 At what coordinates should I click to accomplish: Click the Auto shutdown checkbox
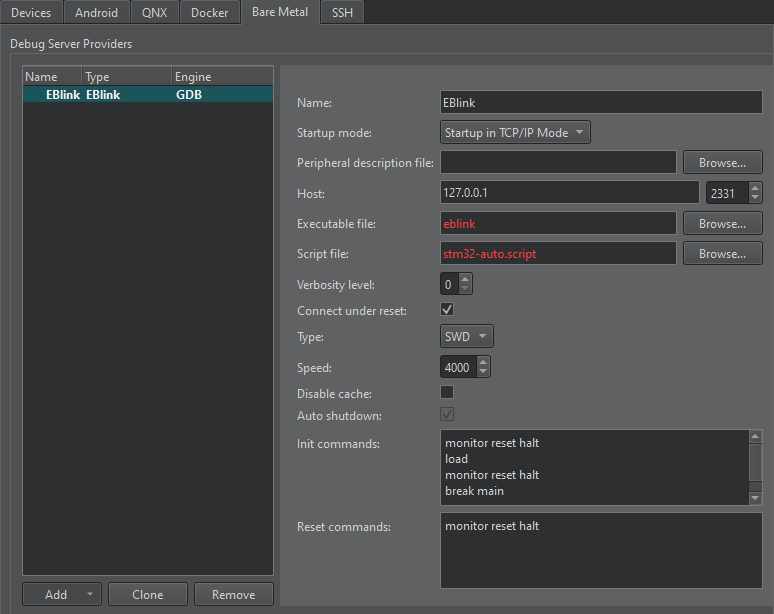(447, 415)
